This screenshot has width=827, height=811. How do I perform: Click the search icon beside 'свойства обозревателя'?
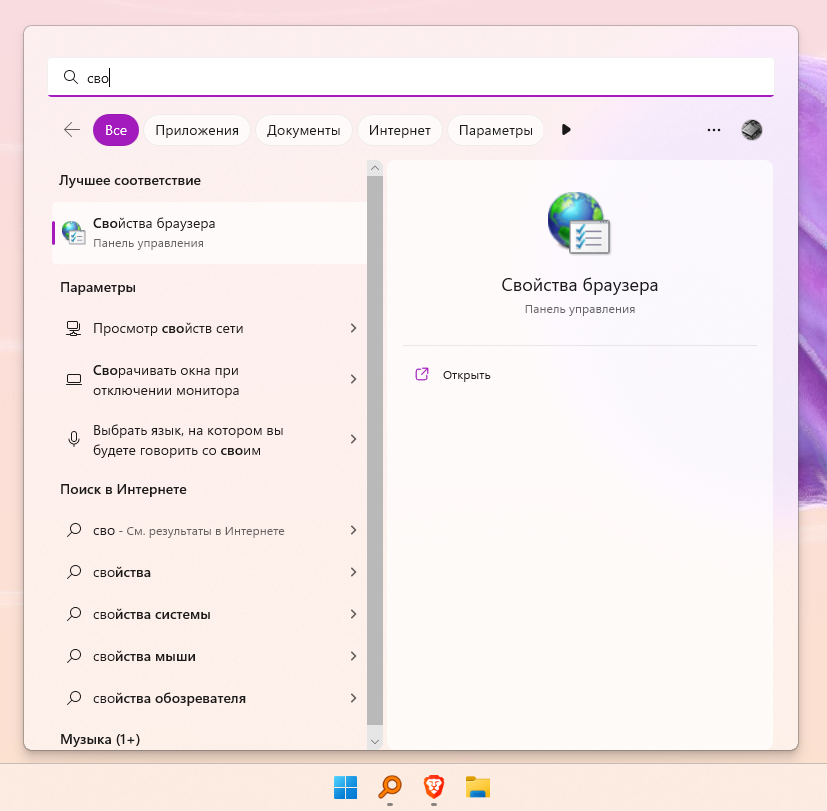point(74,698)
